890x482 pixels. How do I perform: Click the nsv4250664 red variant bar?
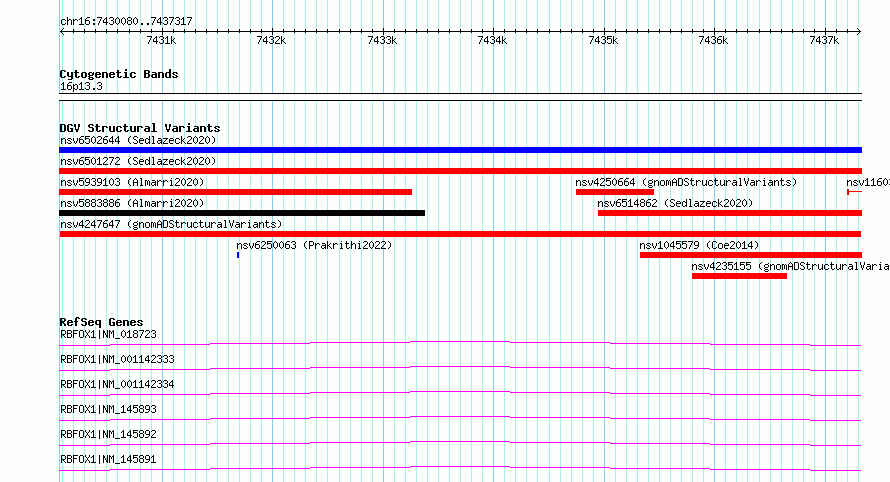click(615, 192)
